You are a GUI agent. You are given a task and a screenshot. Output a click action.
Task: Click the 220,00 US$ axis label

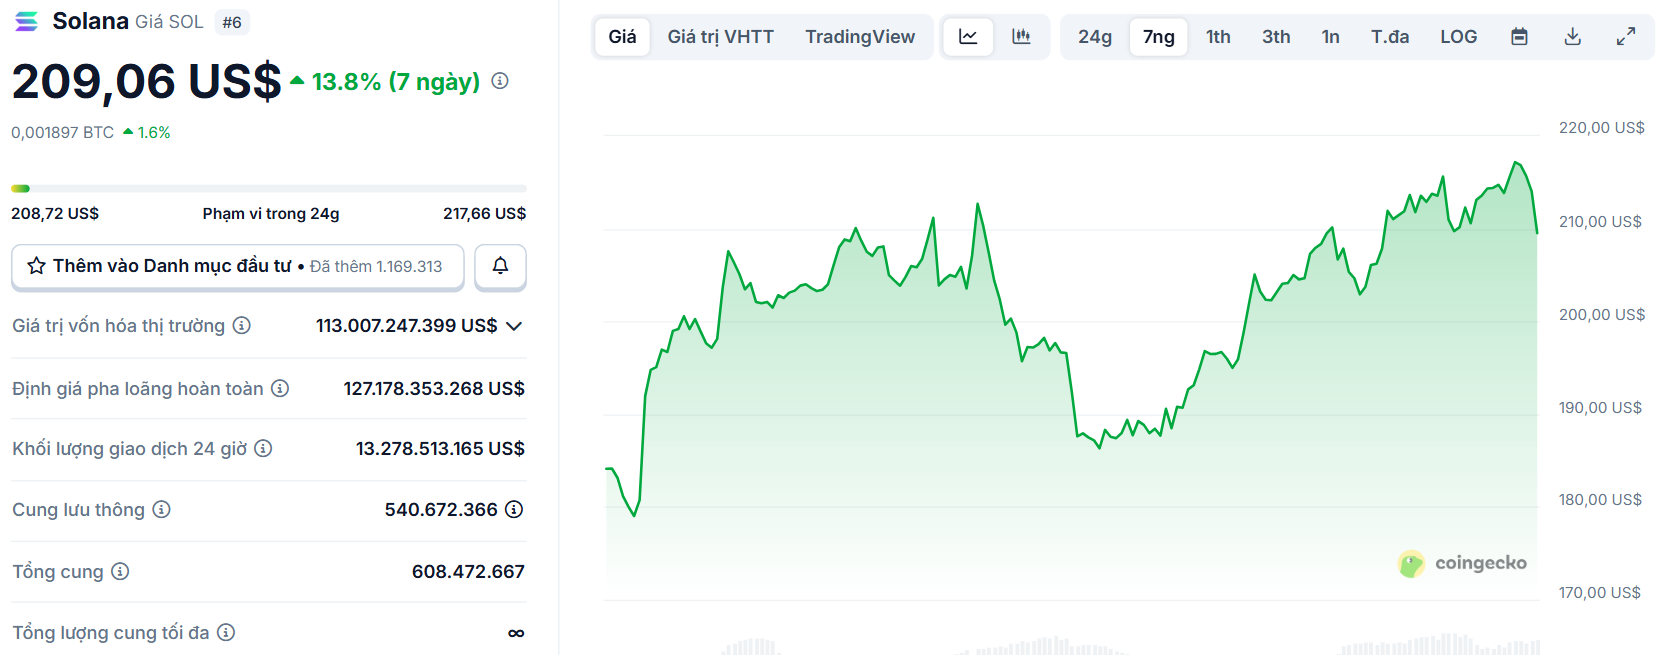tap(1601, 128)
